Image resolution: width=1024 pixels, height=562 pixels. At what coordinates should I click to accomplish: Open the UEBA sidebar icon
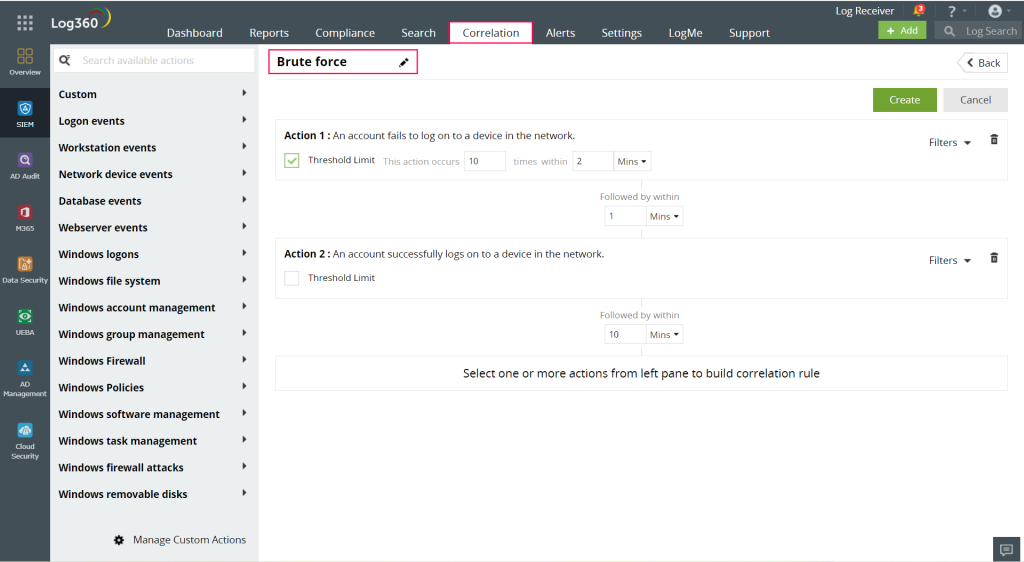pyautogui.click(x=25, y=321)
